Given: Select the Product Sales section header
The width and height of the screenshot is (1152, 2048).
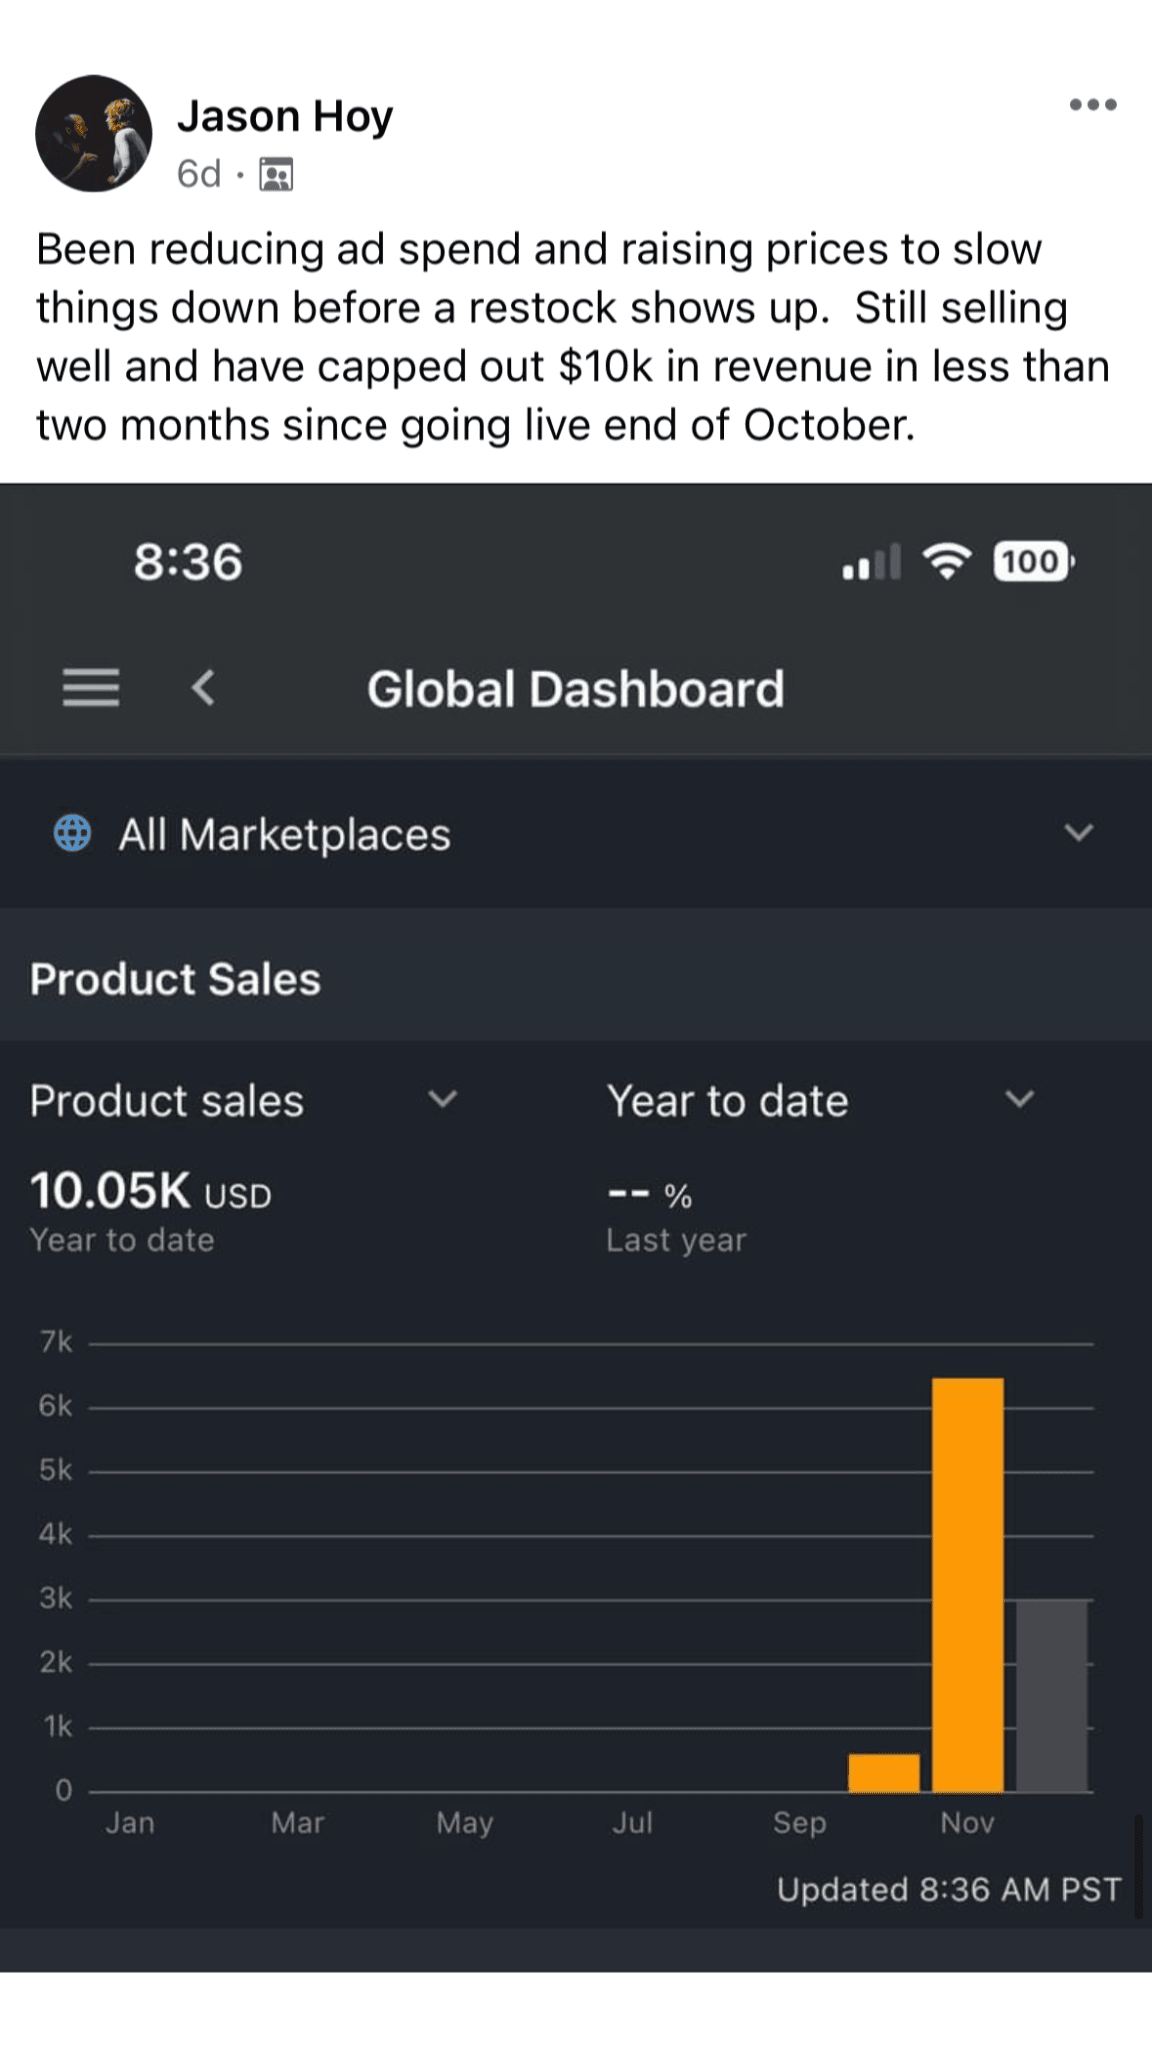Looking at the screenshot, I should [175, 979].
